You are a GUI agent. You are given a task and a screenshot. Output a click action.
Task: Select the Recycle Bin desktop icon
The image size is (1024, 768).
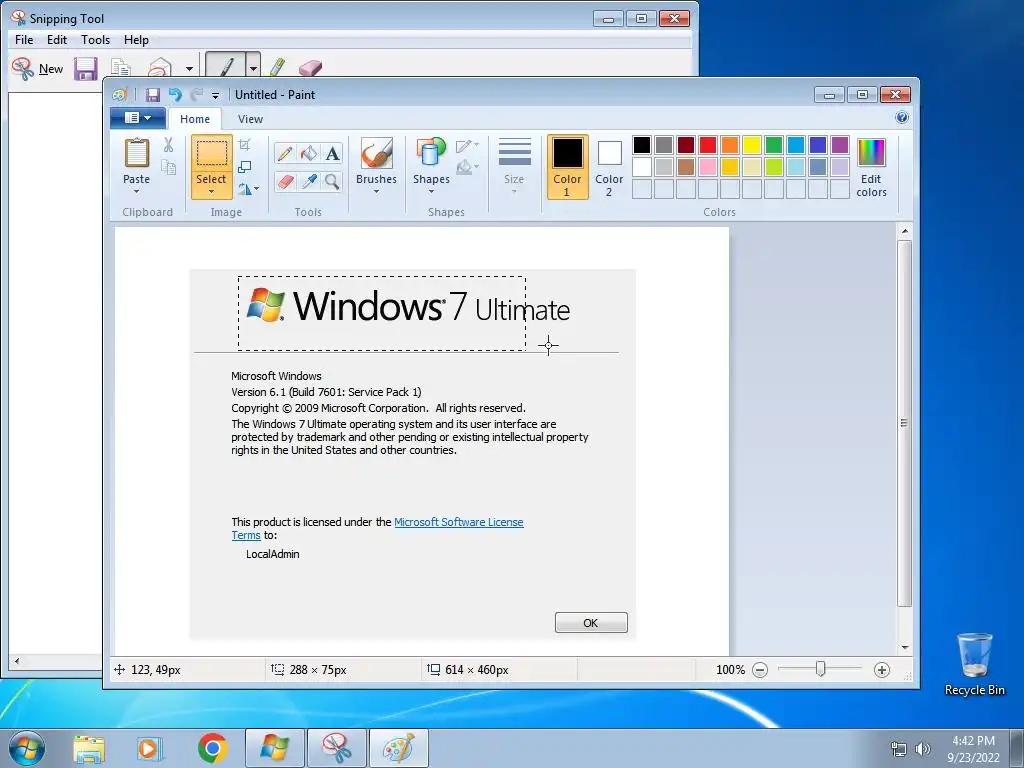tap(974, 664)
